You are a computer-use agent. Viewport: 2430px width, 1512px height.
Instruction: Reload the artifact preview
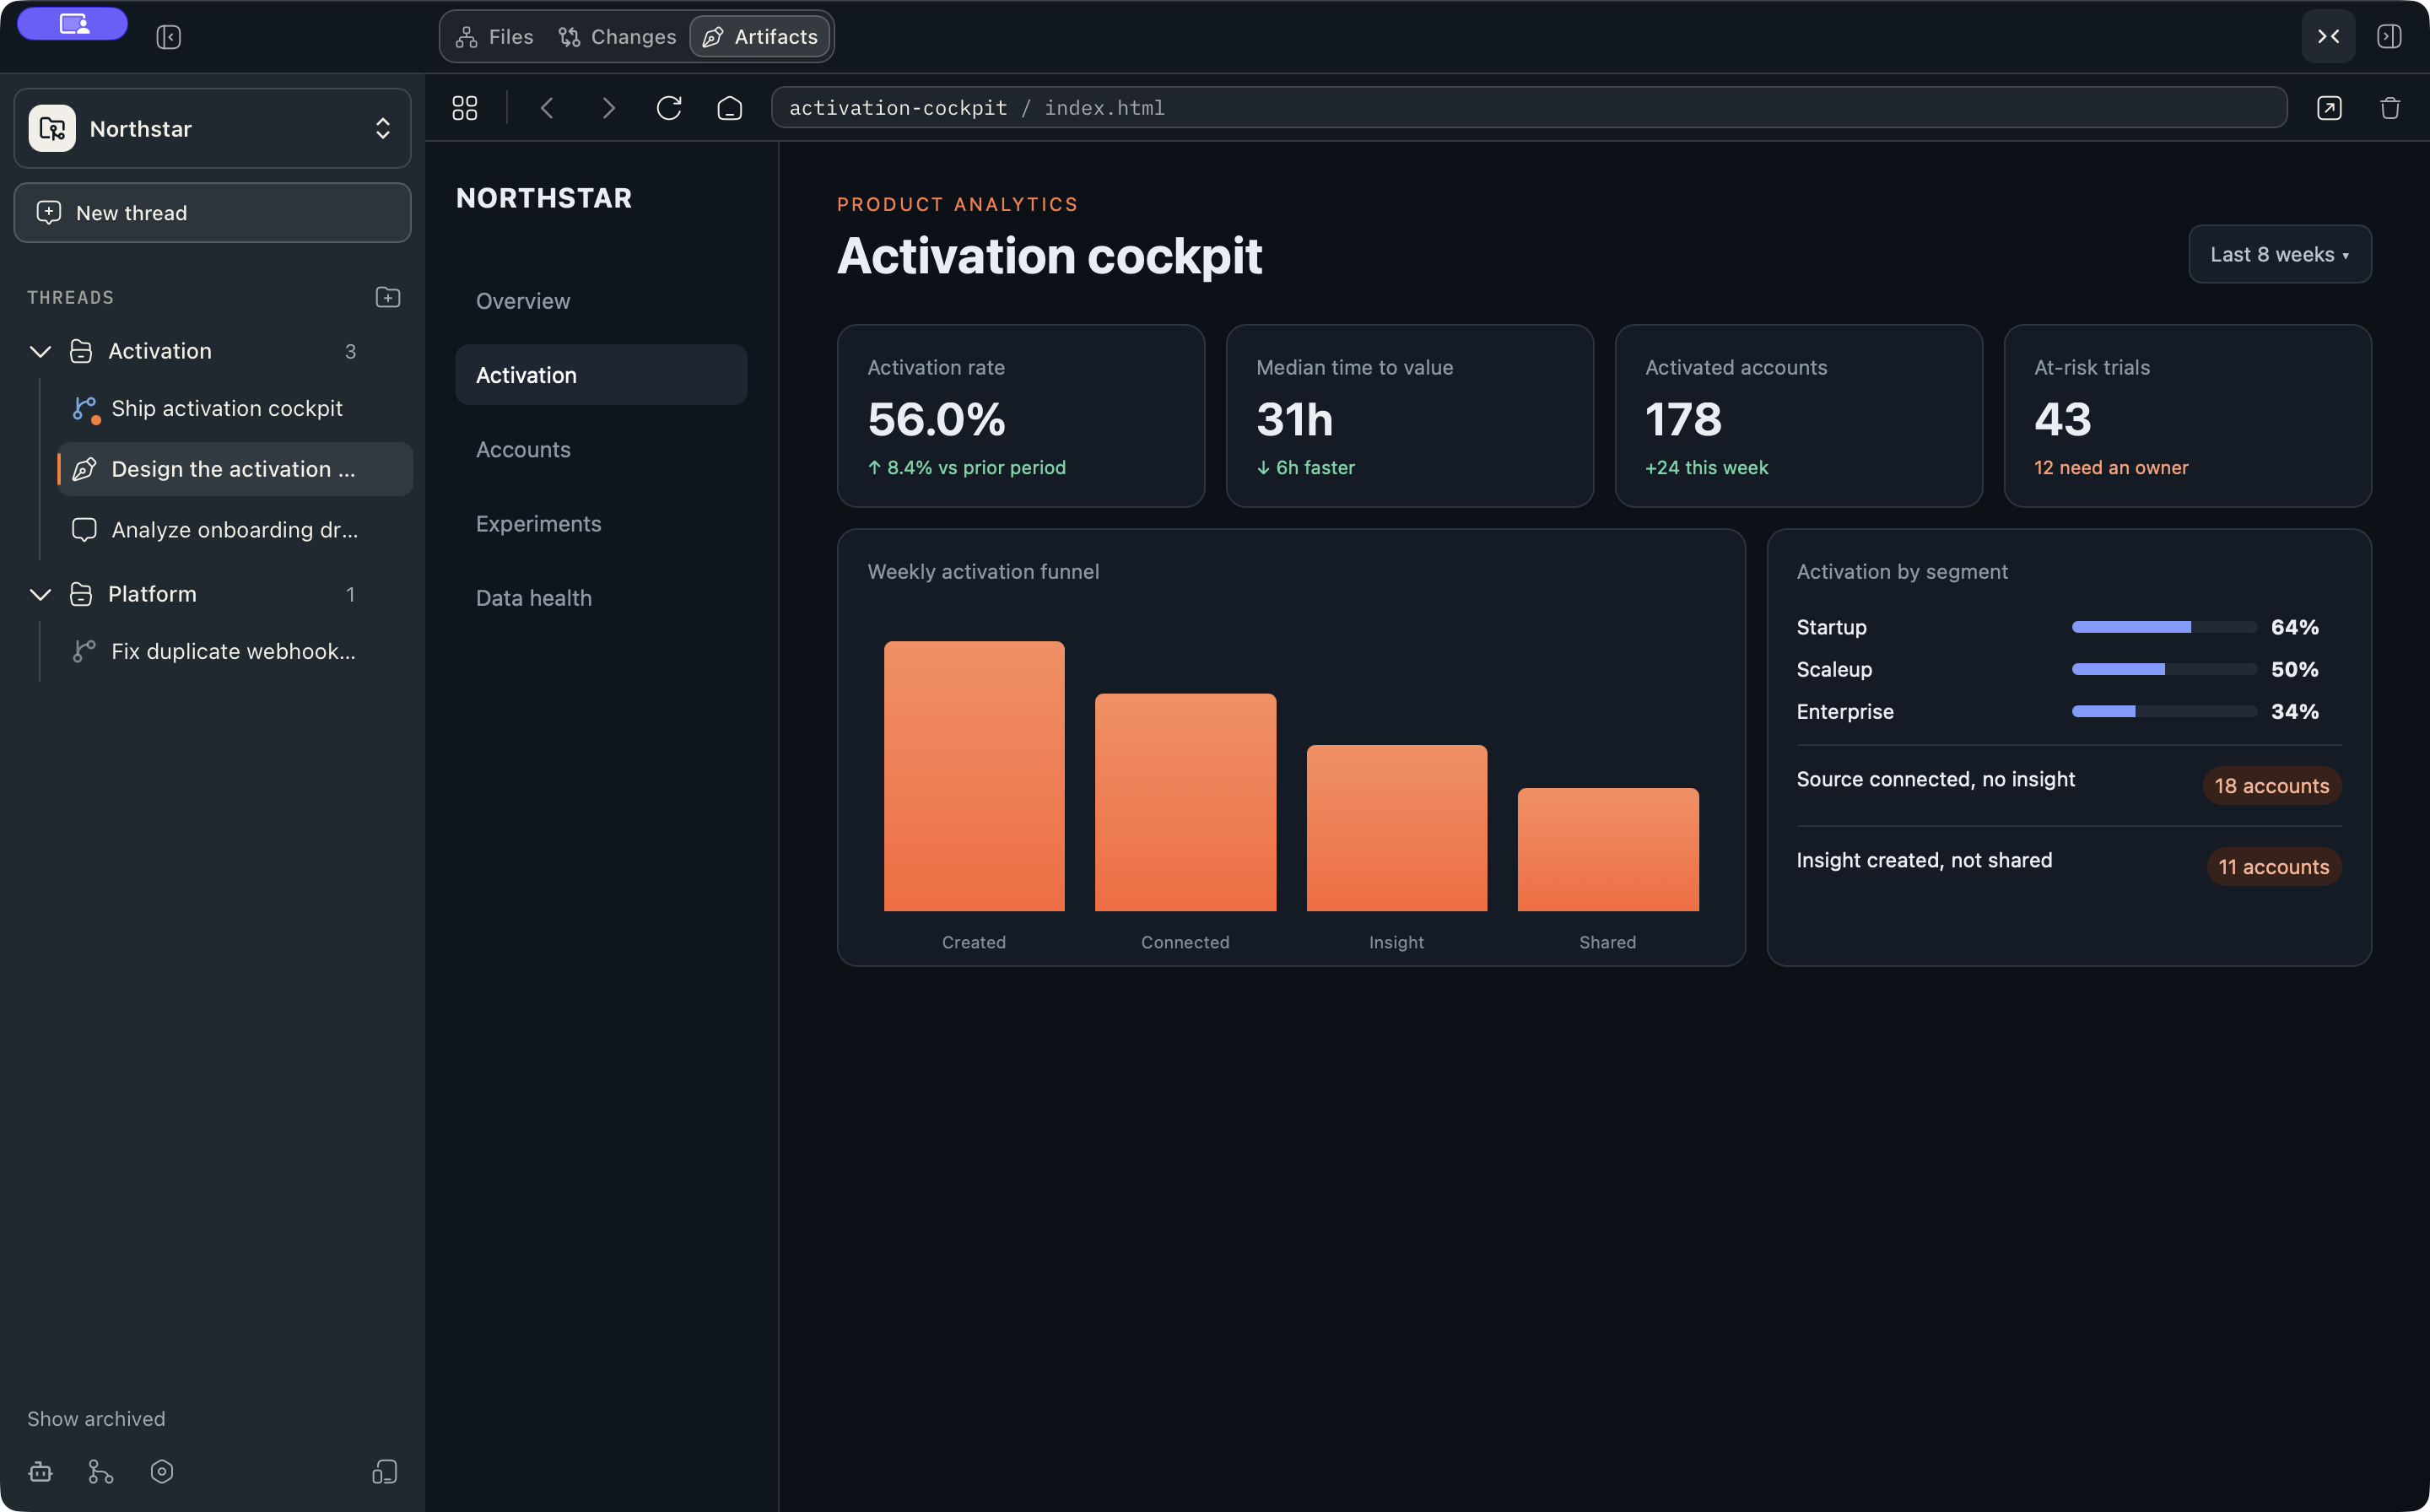[669, 108]
